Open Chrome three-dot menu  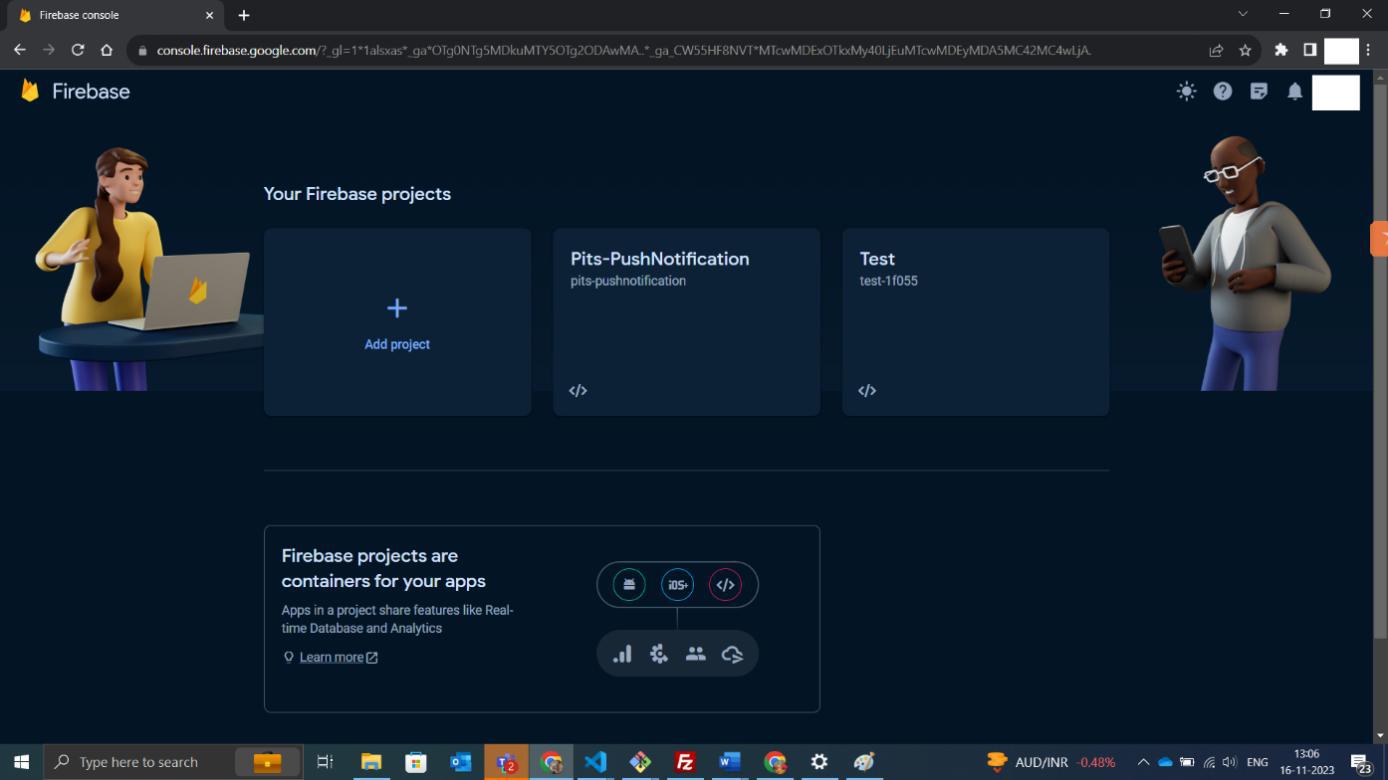1368,50
